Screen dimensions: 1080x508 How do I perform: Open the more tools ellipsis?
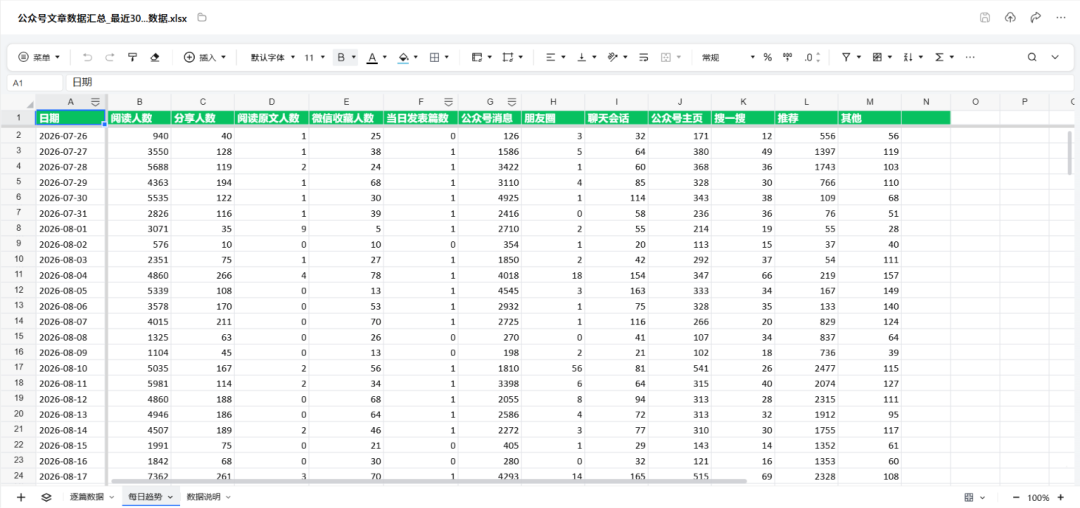click(970, 58)
